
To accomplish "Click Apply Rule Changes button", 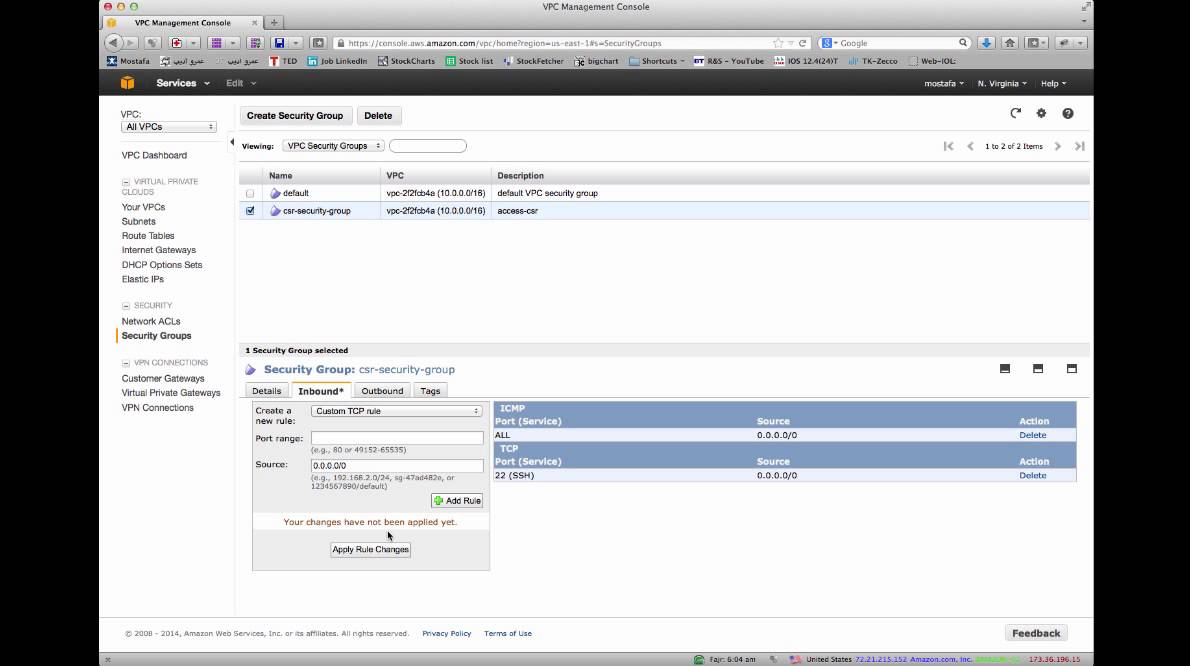I will pyautogui.click(x=370, y=549).
